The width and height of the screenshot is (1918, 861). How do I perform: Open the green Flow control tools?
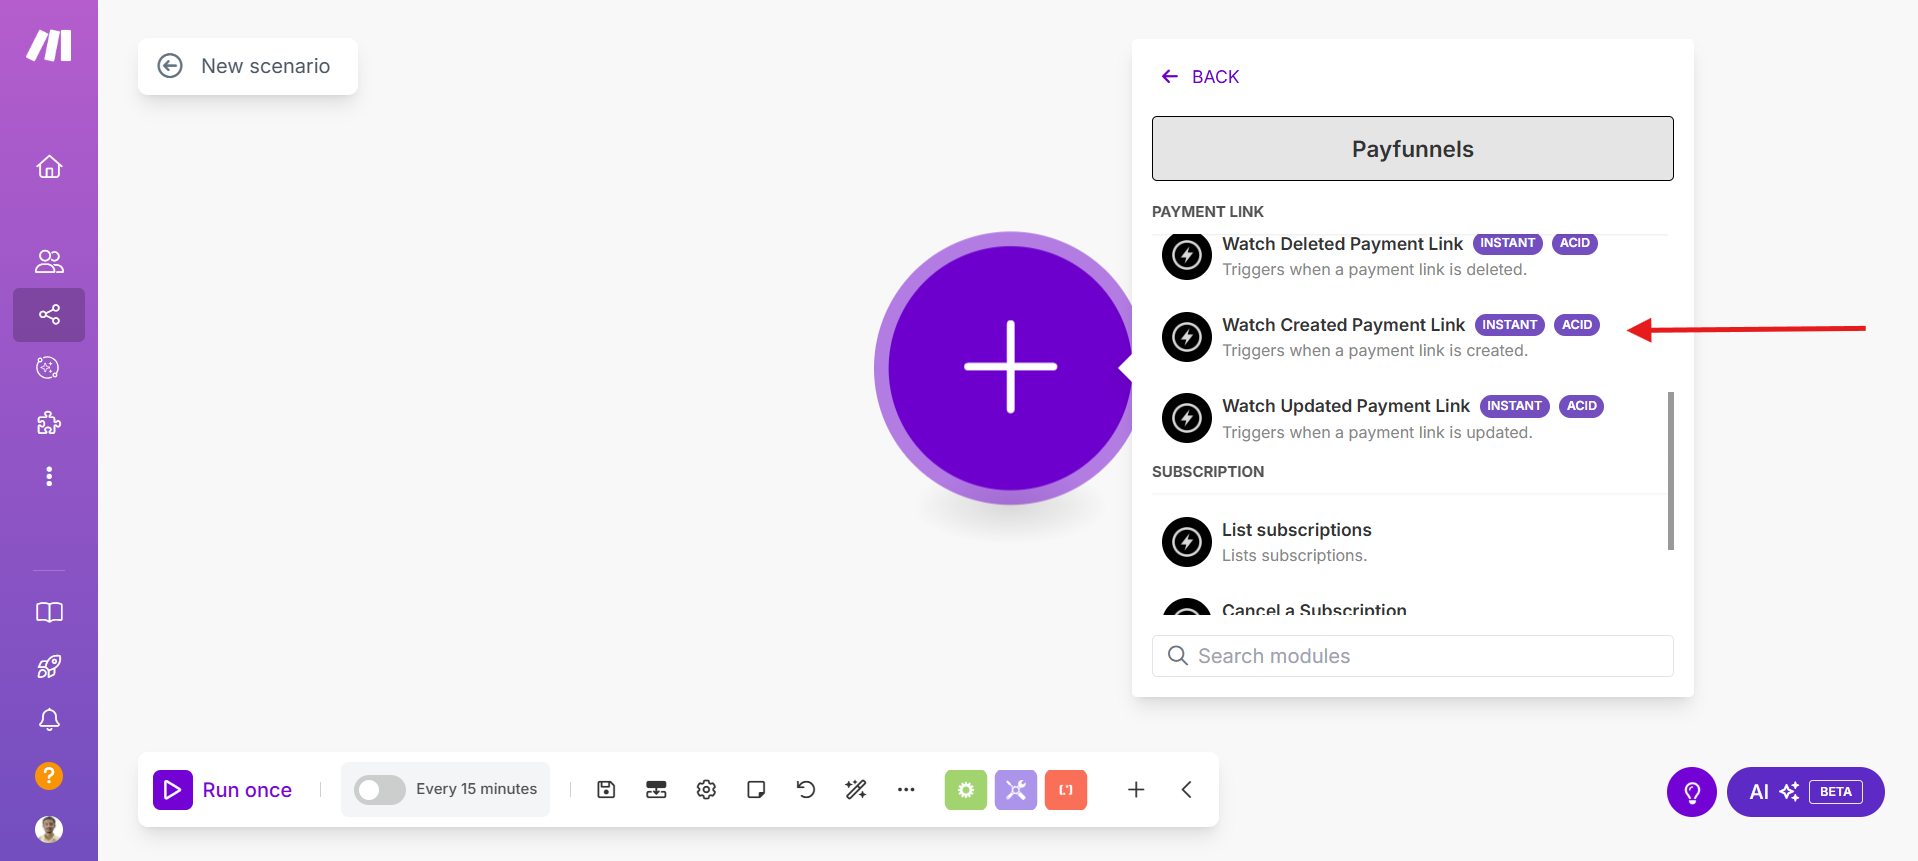[966, 790]
